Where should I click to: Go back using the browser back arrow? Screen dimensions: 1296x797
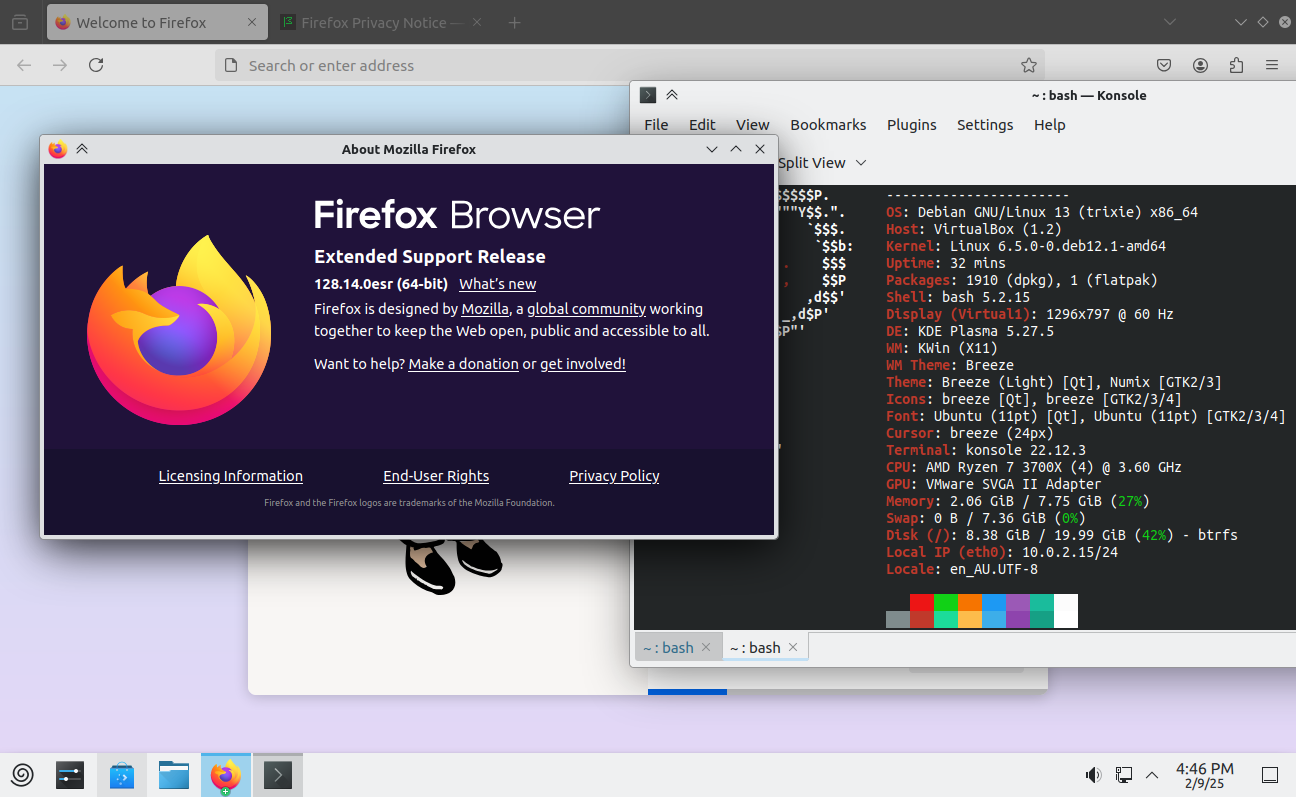pyautogui.click(x=24, y=65)
